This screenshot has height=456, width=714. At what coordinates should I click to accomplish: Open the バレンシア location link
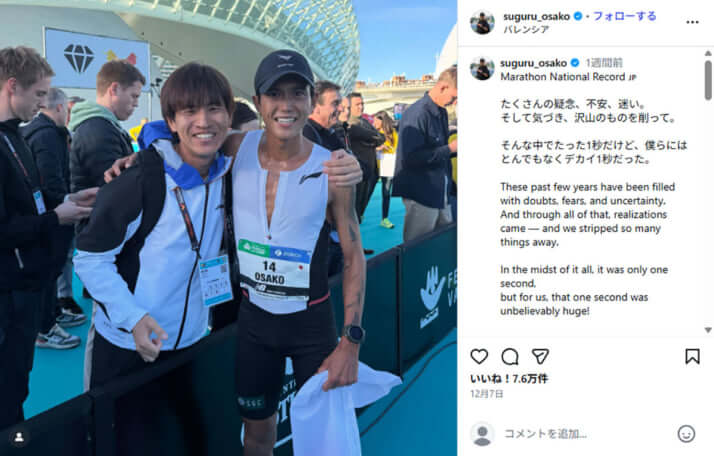(526, 30)
